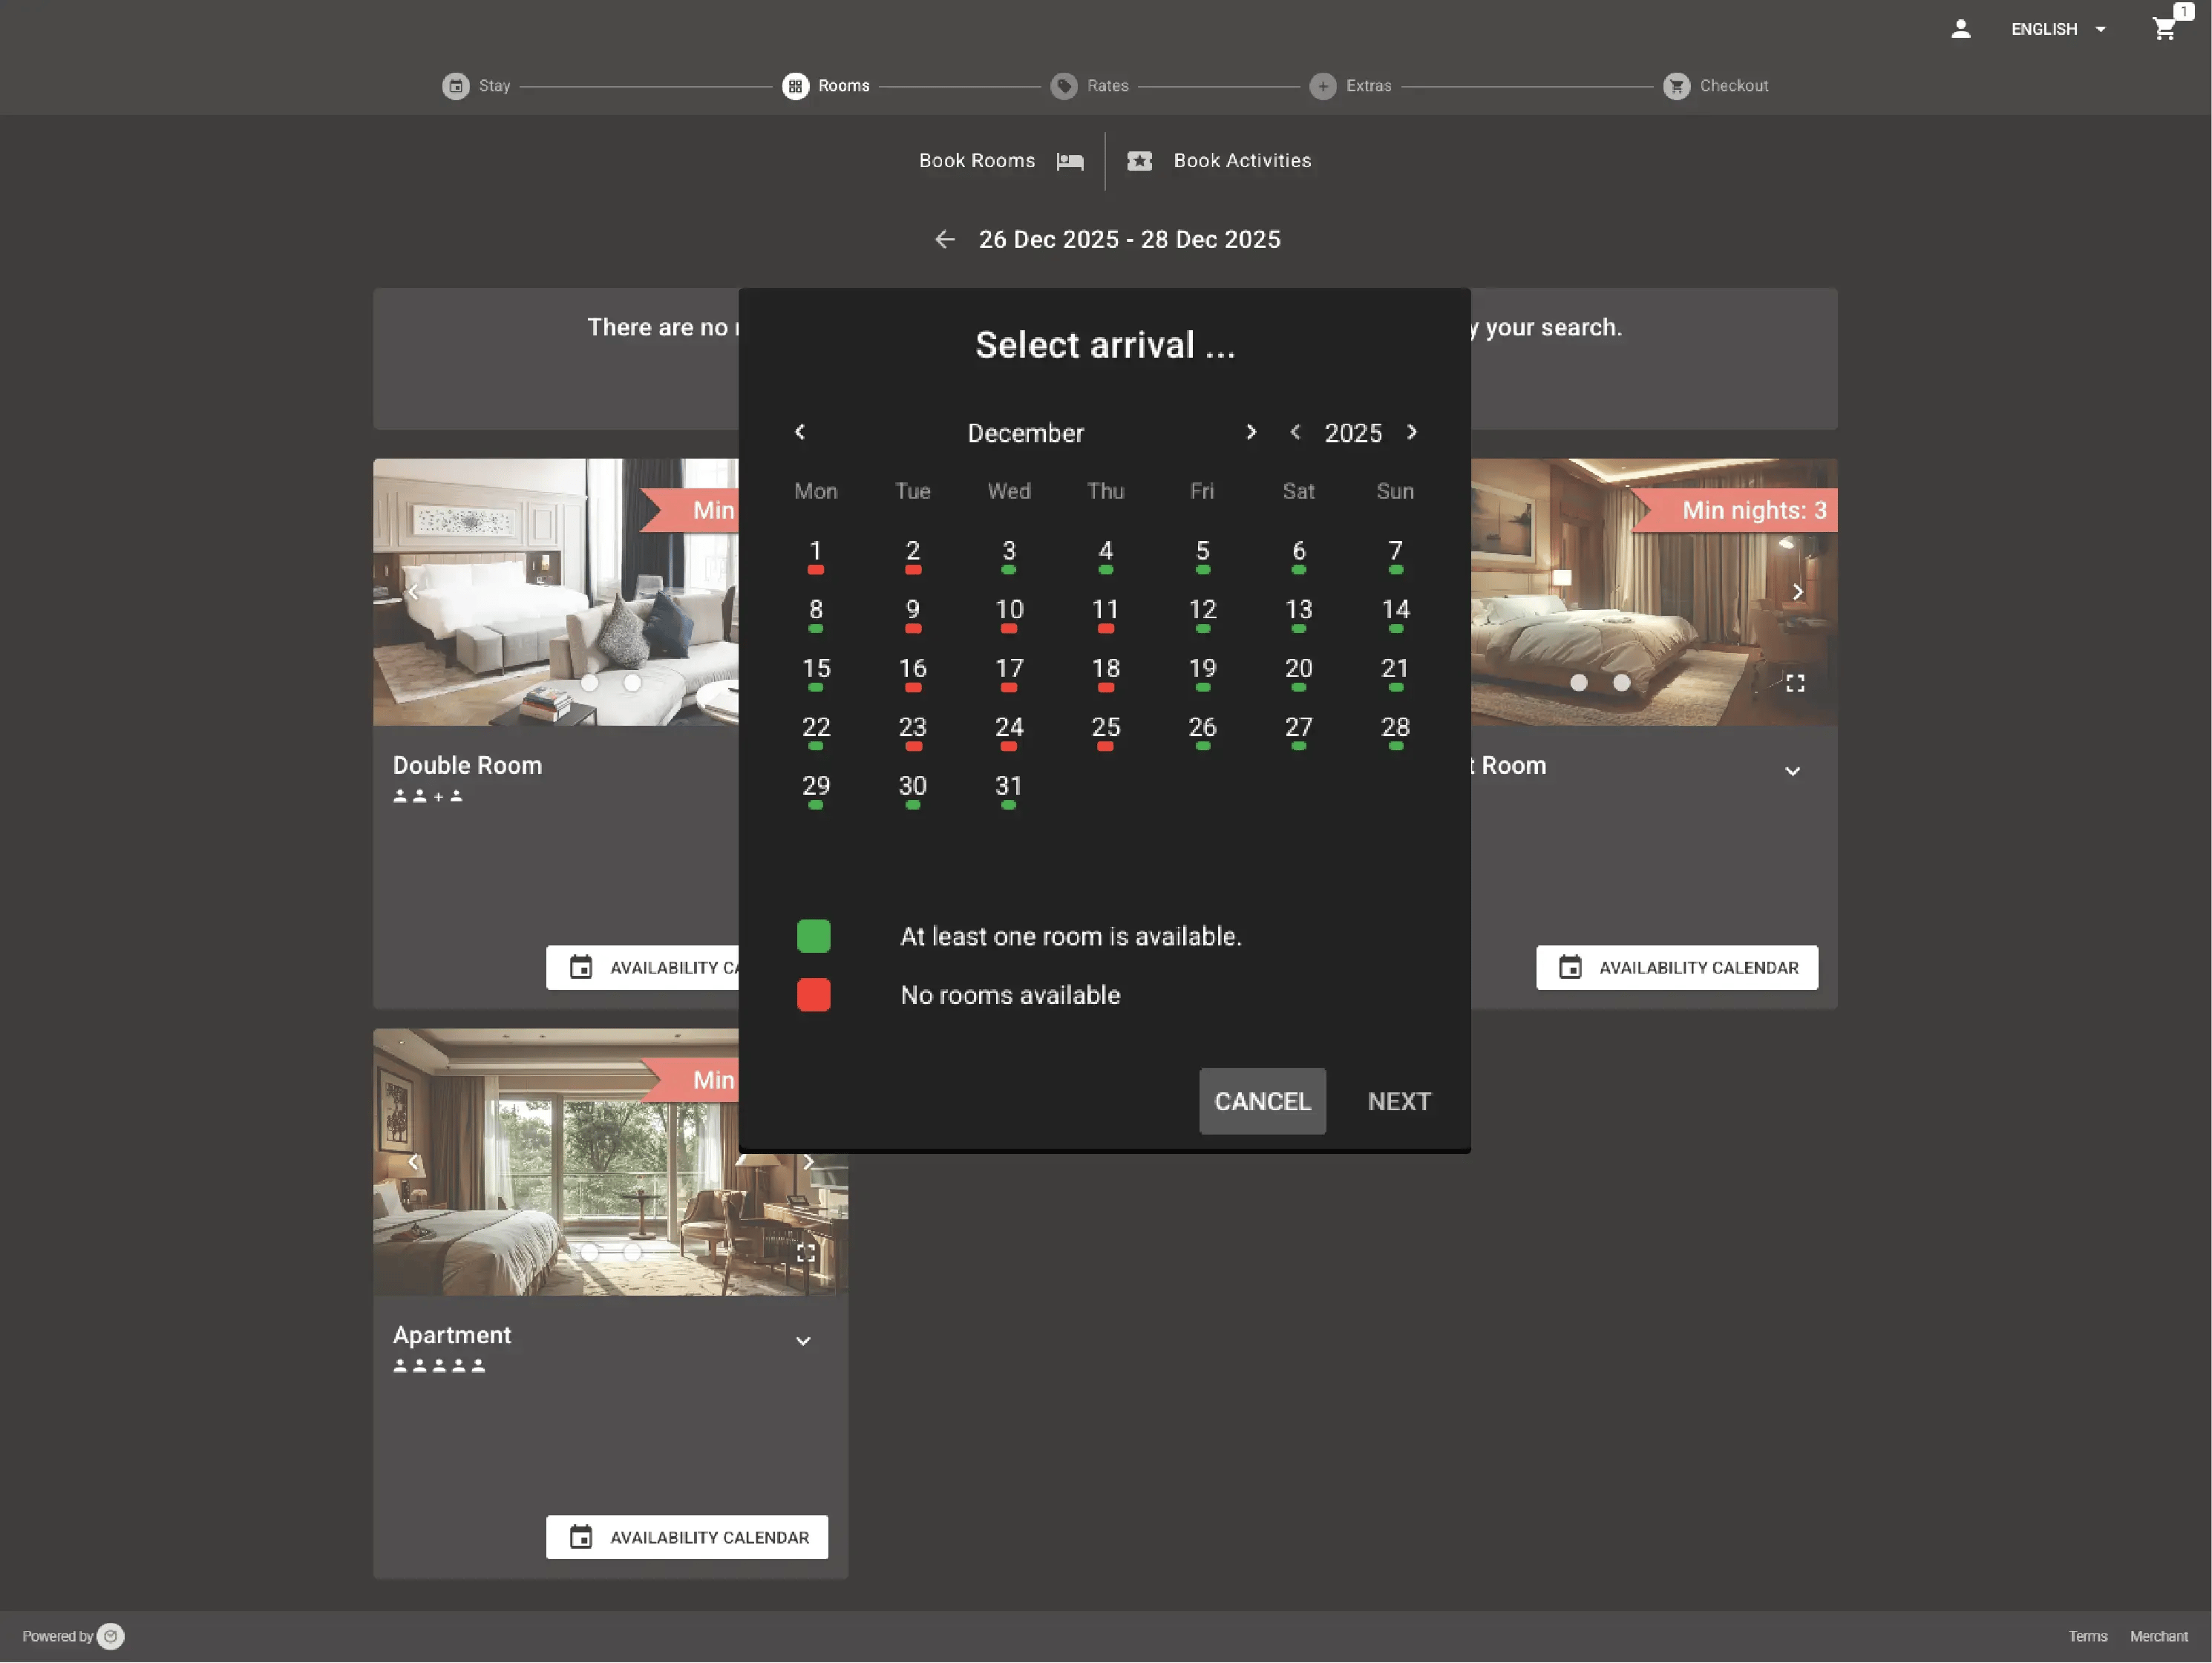Decrease year before 2025
Viewport: 2212px width, 1663px height.
click(1295, 432)
